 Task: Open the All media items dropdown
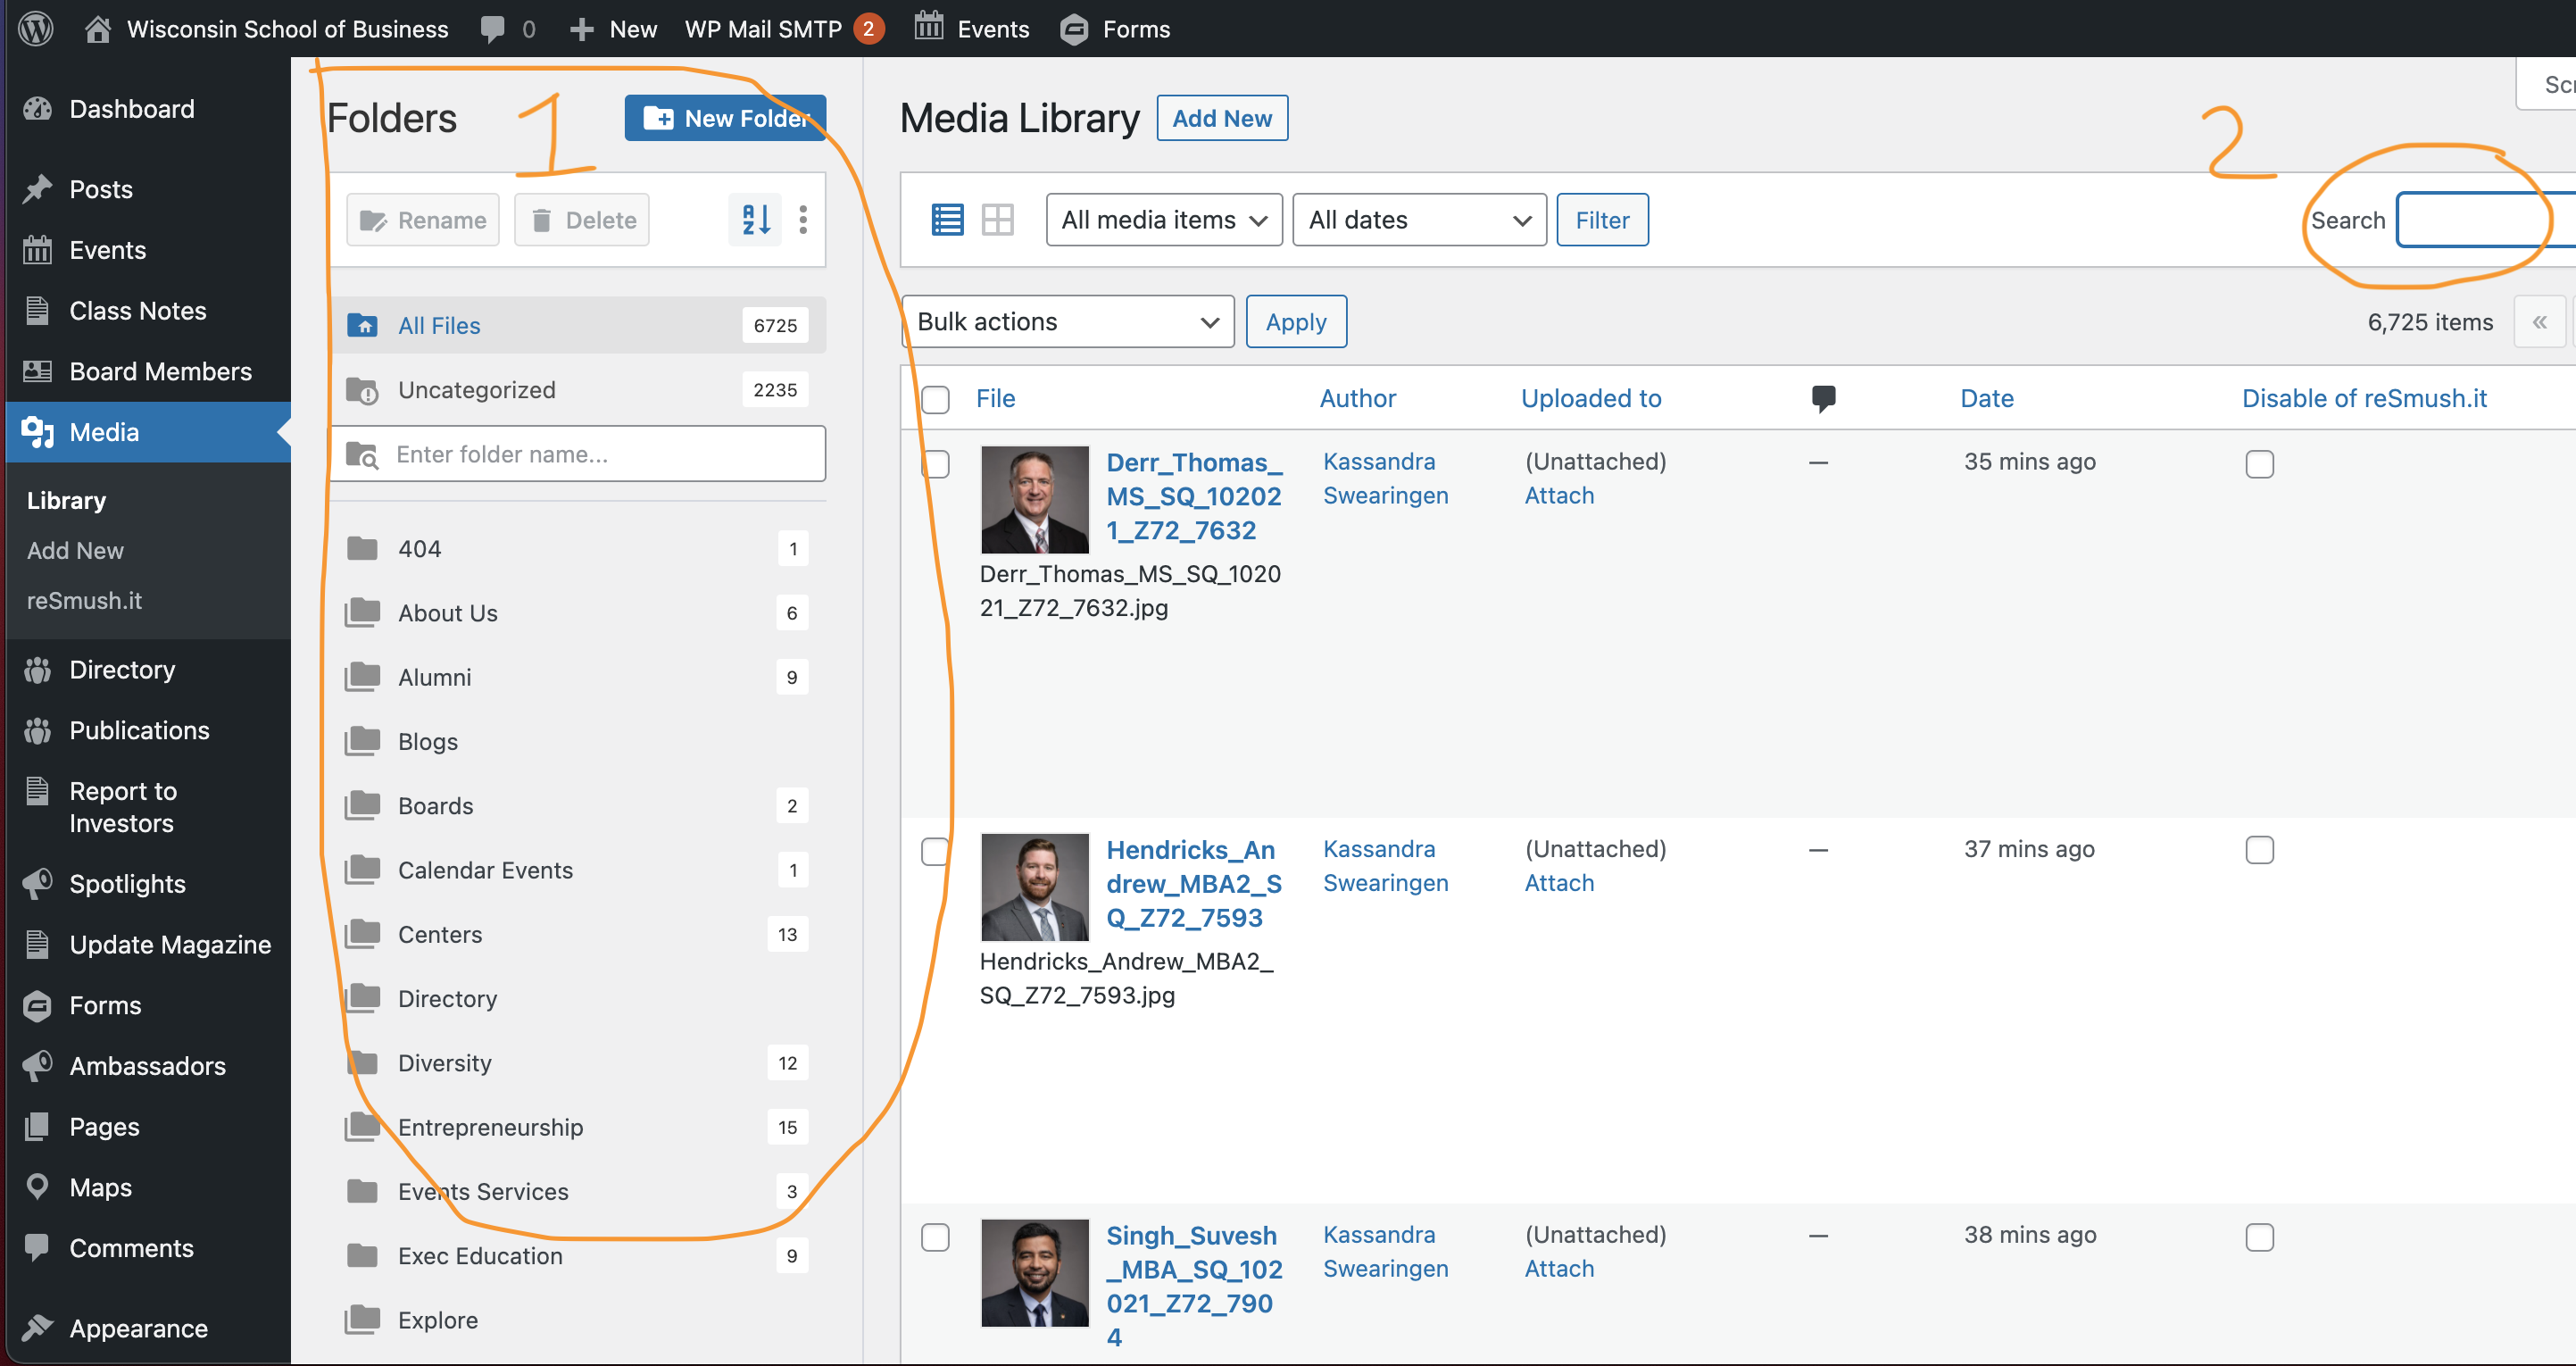pos(1163,220)
